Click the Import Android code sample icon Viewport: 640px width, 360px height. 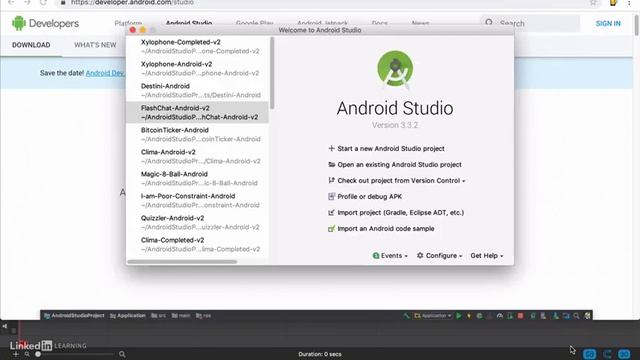click(x=331, y=229)
